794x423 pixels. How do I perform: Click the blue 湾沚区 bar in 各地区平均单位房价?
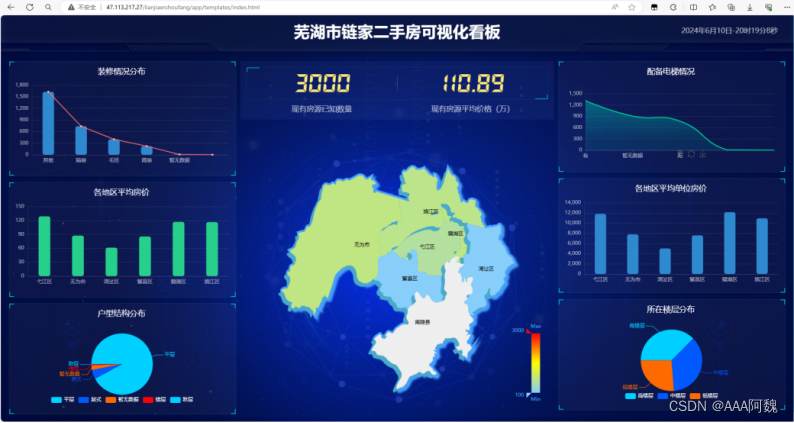click(665, 261)
